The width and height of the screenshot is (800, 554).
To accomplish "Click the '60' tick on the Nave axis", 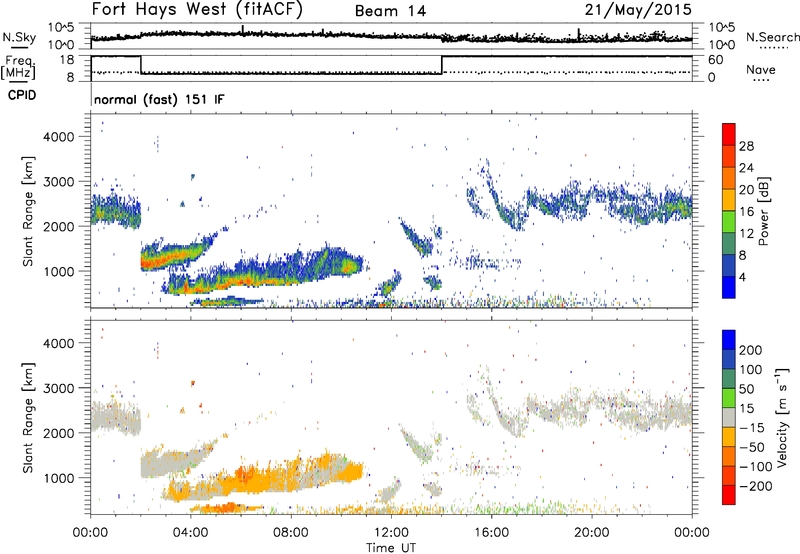I will (715, 60).
